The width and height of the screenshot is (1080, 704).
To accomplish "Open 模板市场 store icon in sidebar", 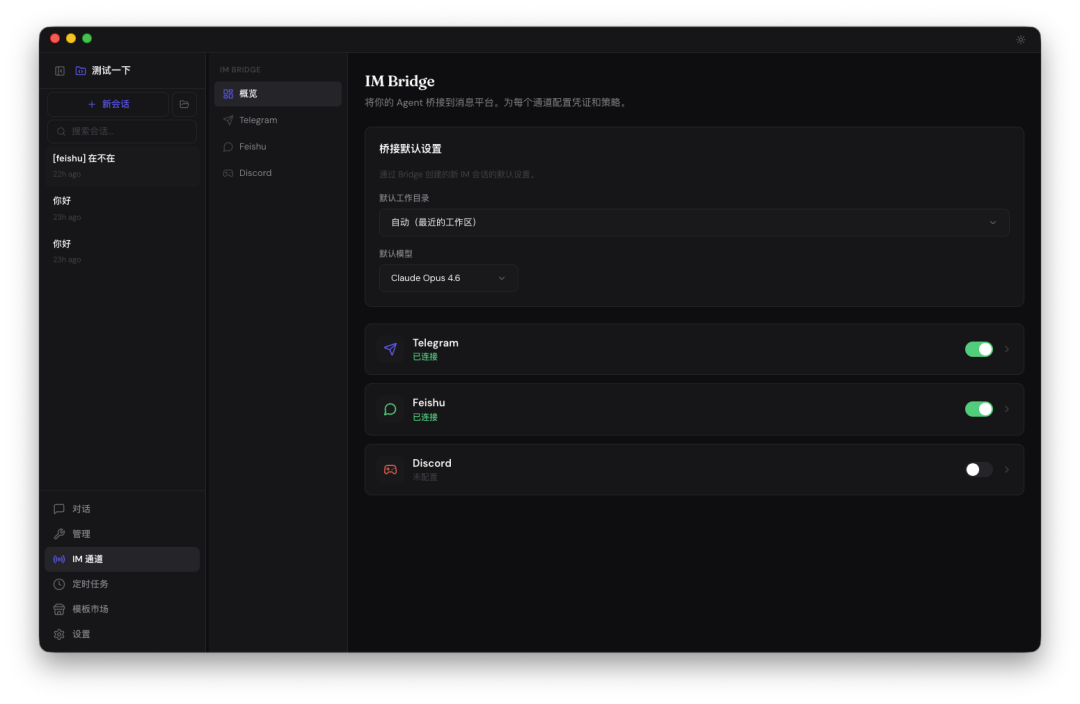I will coord(60,609).
